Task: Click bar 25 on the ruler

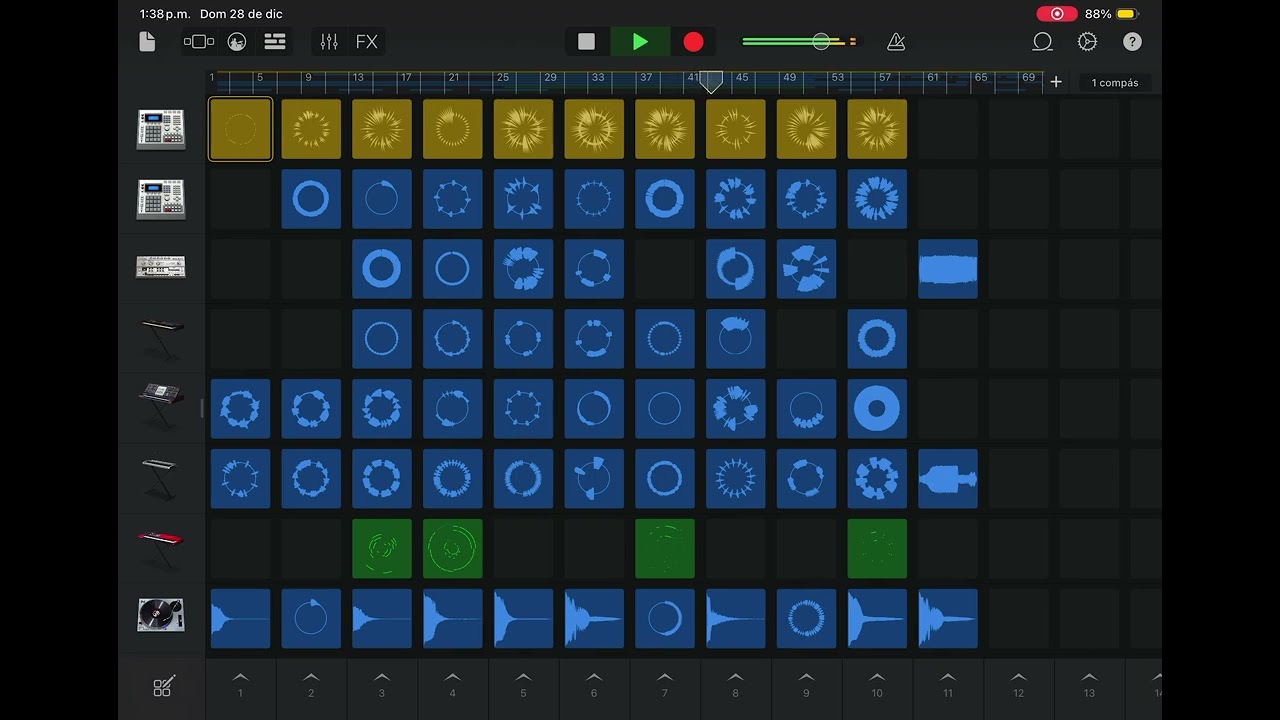Action: [x=502, y=77]
